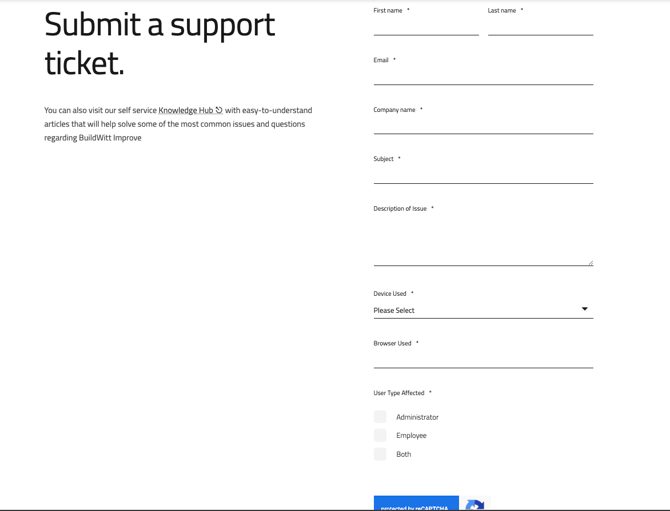
Task: Click into the Last name field
Action: tap(540, 27)
